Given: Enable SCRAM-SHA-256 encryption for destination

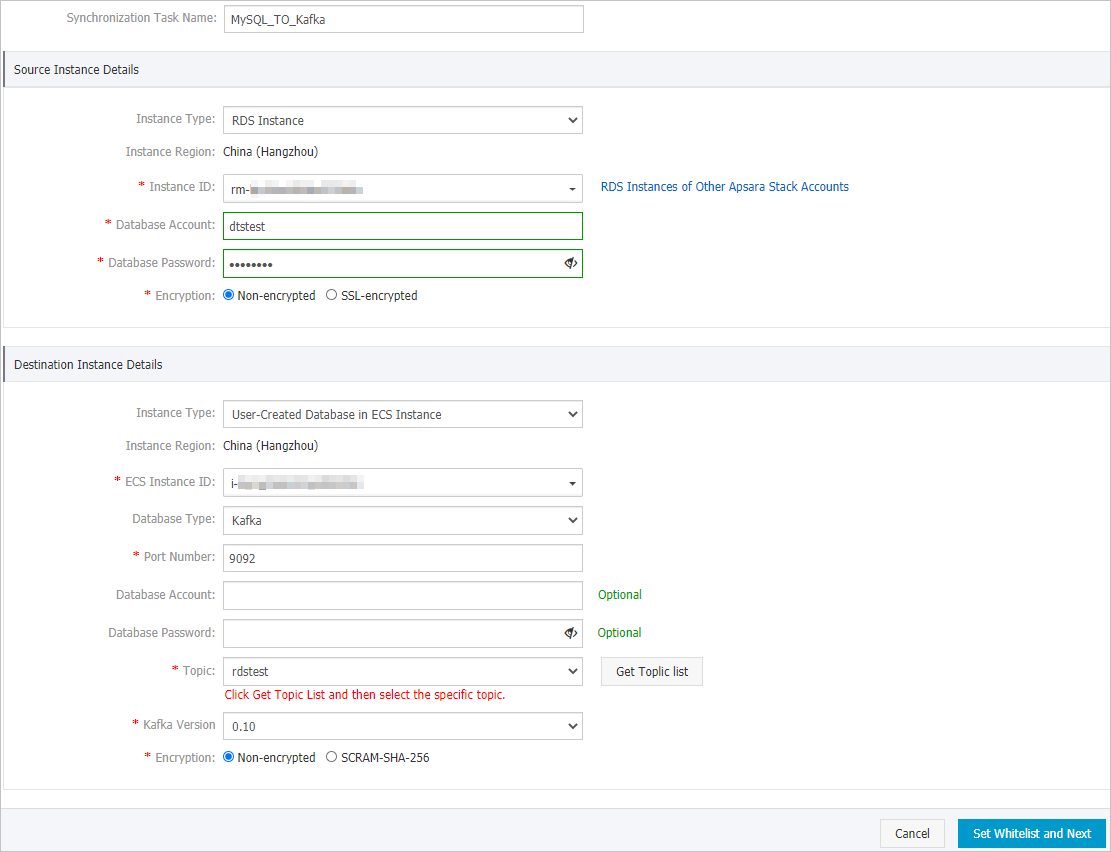Looking at the screenshot, I should click(x=331, y=757).
